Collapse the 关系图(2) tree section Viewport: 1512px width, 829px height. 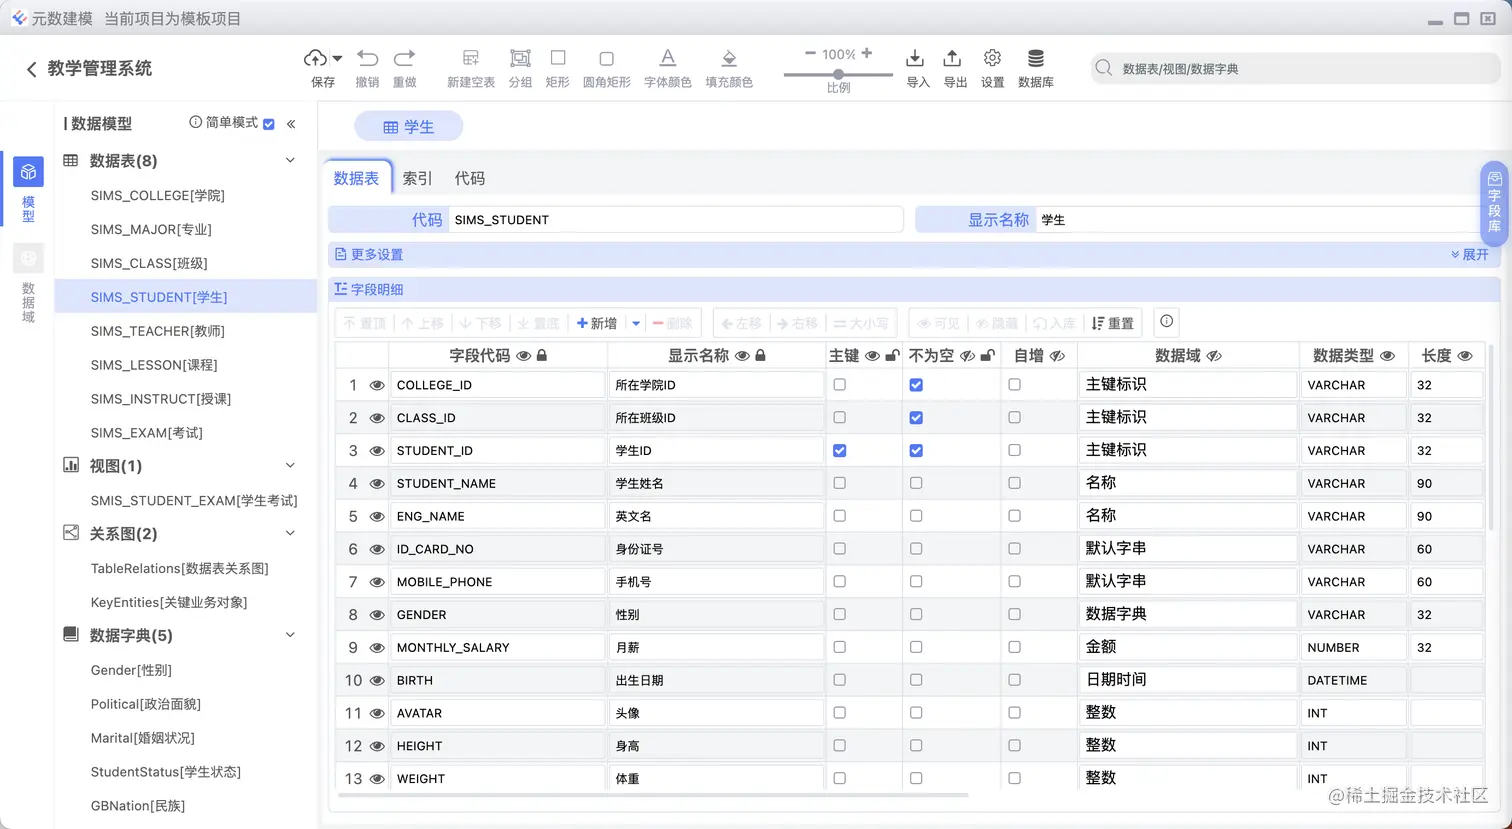tap(291, 534)
